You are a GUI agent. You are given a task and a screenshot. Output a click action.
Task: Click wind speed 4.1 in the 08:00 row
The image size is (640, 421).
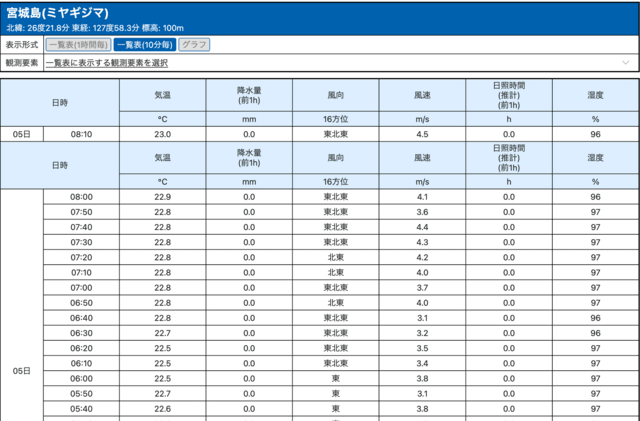click(422, 197)
